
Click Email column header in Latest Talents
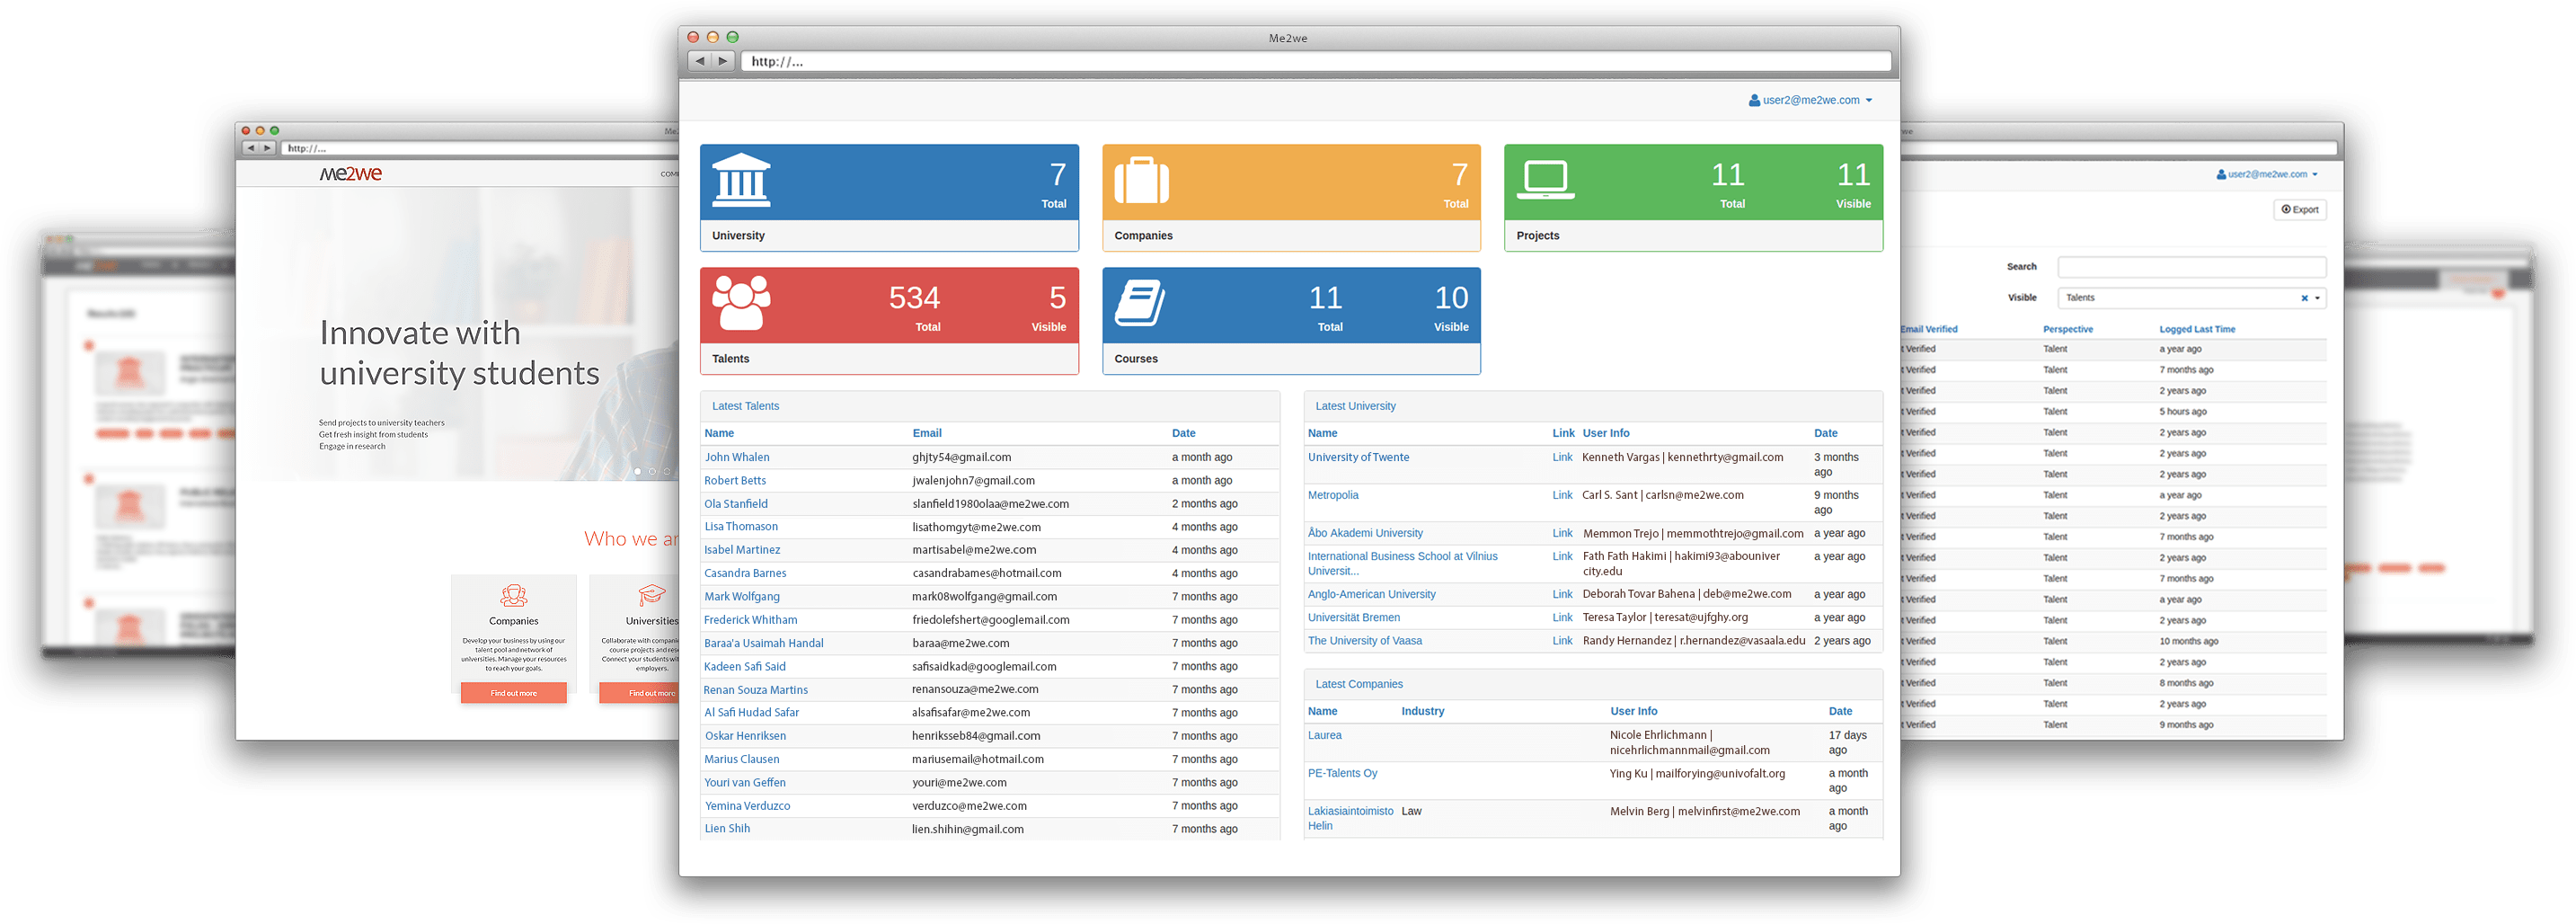(x=927, y=433)
